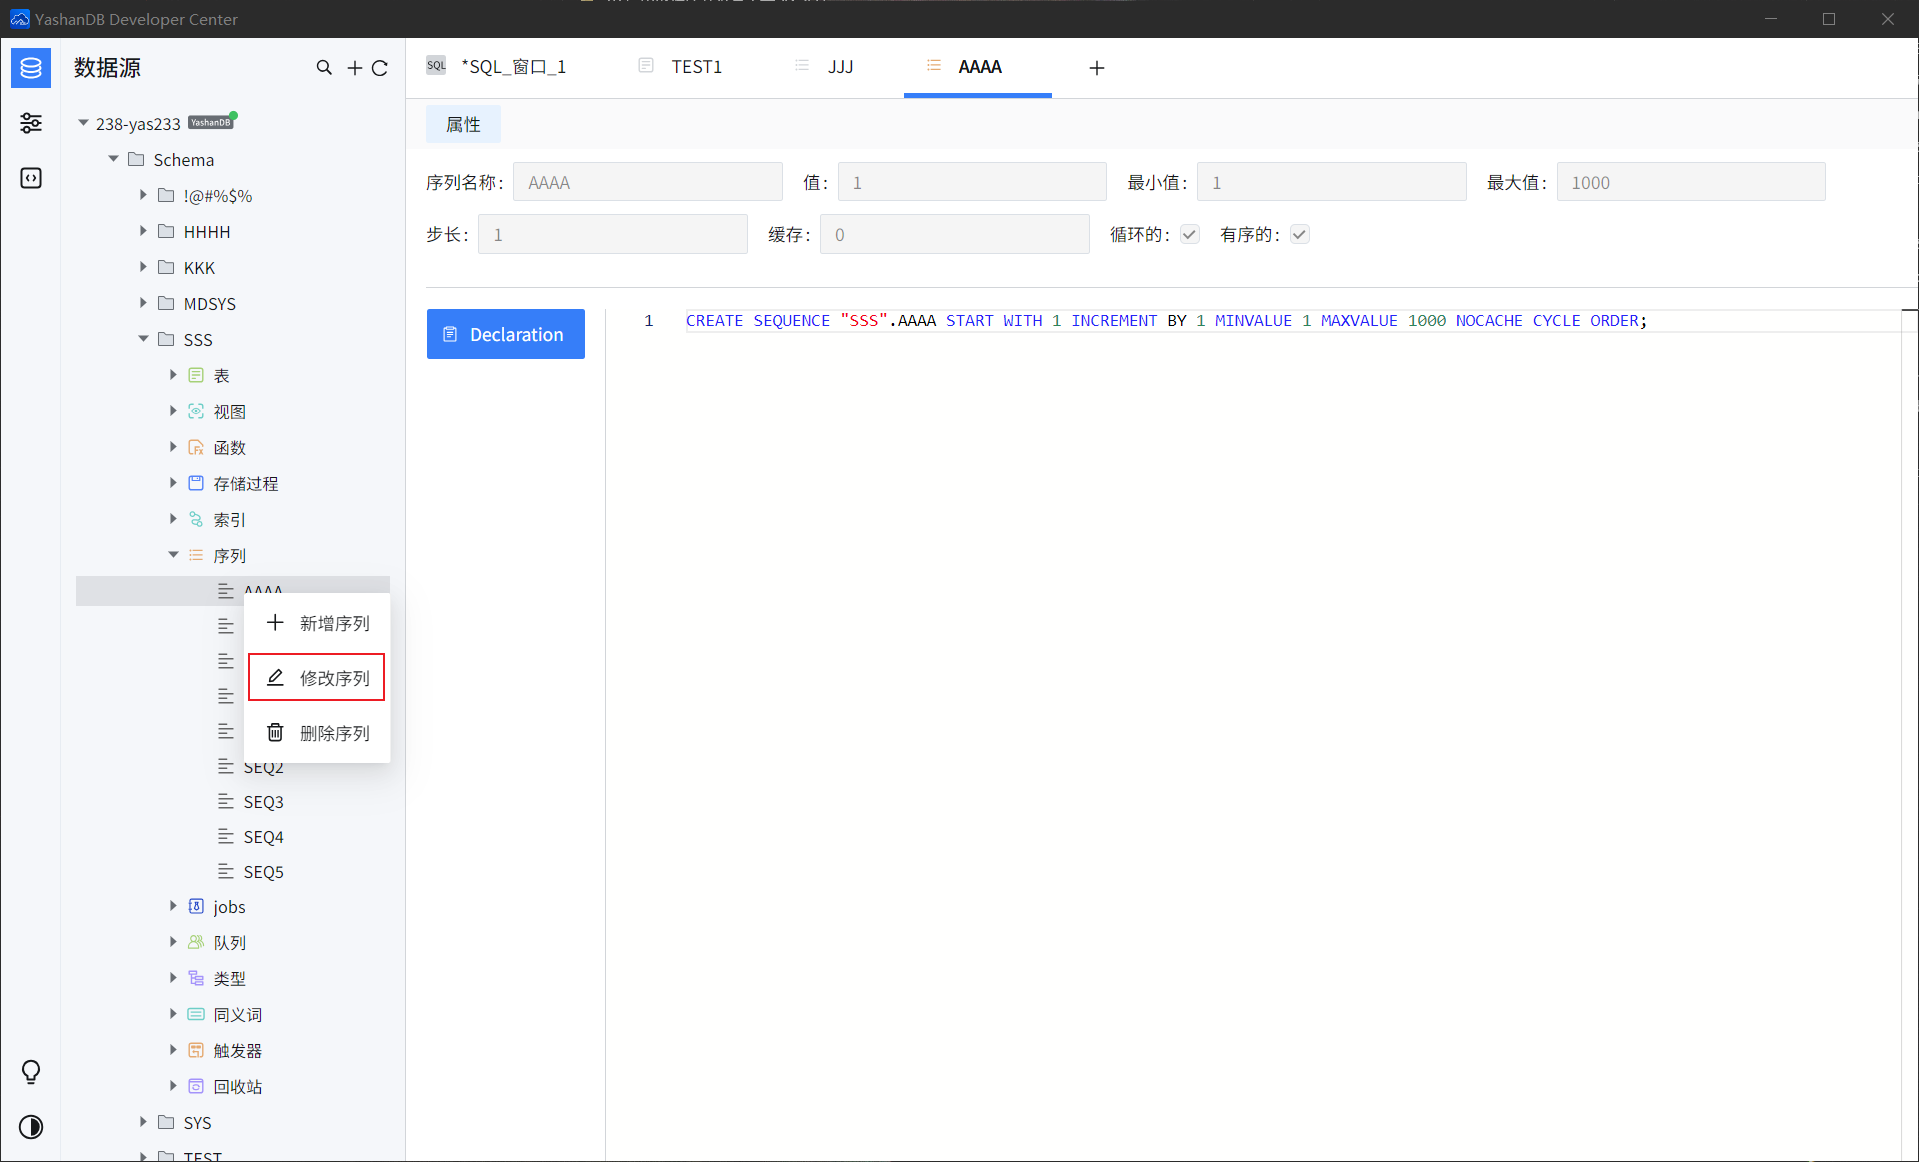Viewport: 1919px width, 1162px height.
Task: Select the SEQ5 sequence
Action: click(x=264, y=872)
